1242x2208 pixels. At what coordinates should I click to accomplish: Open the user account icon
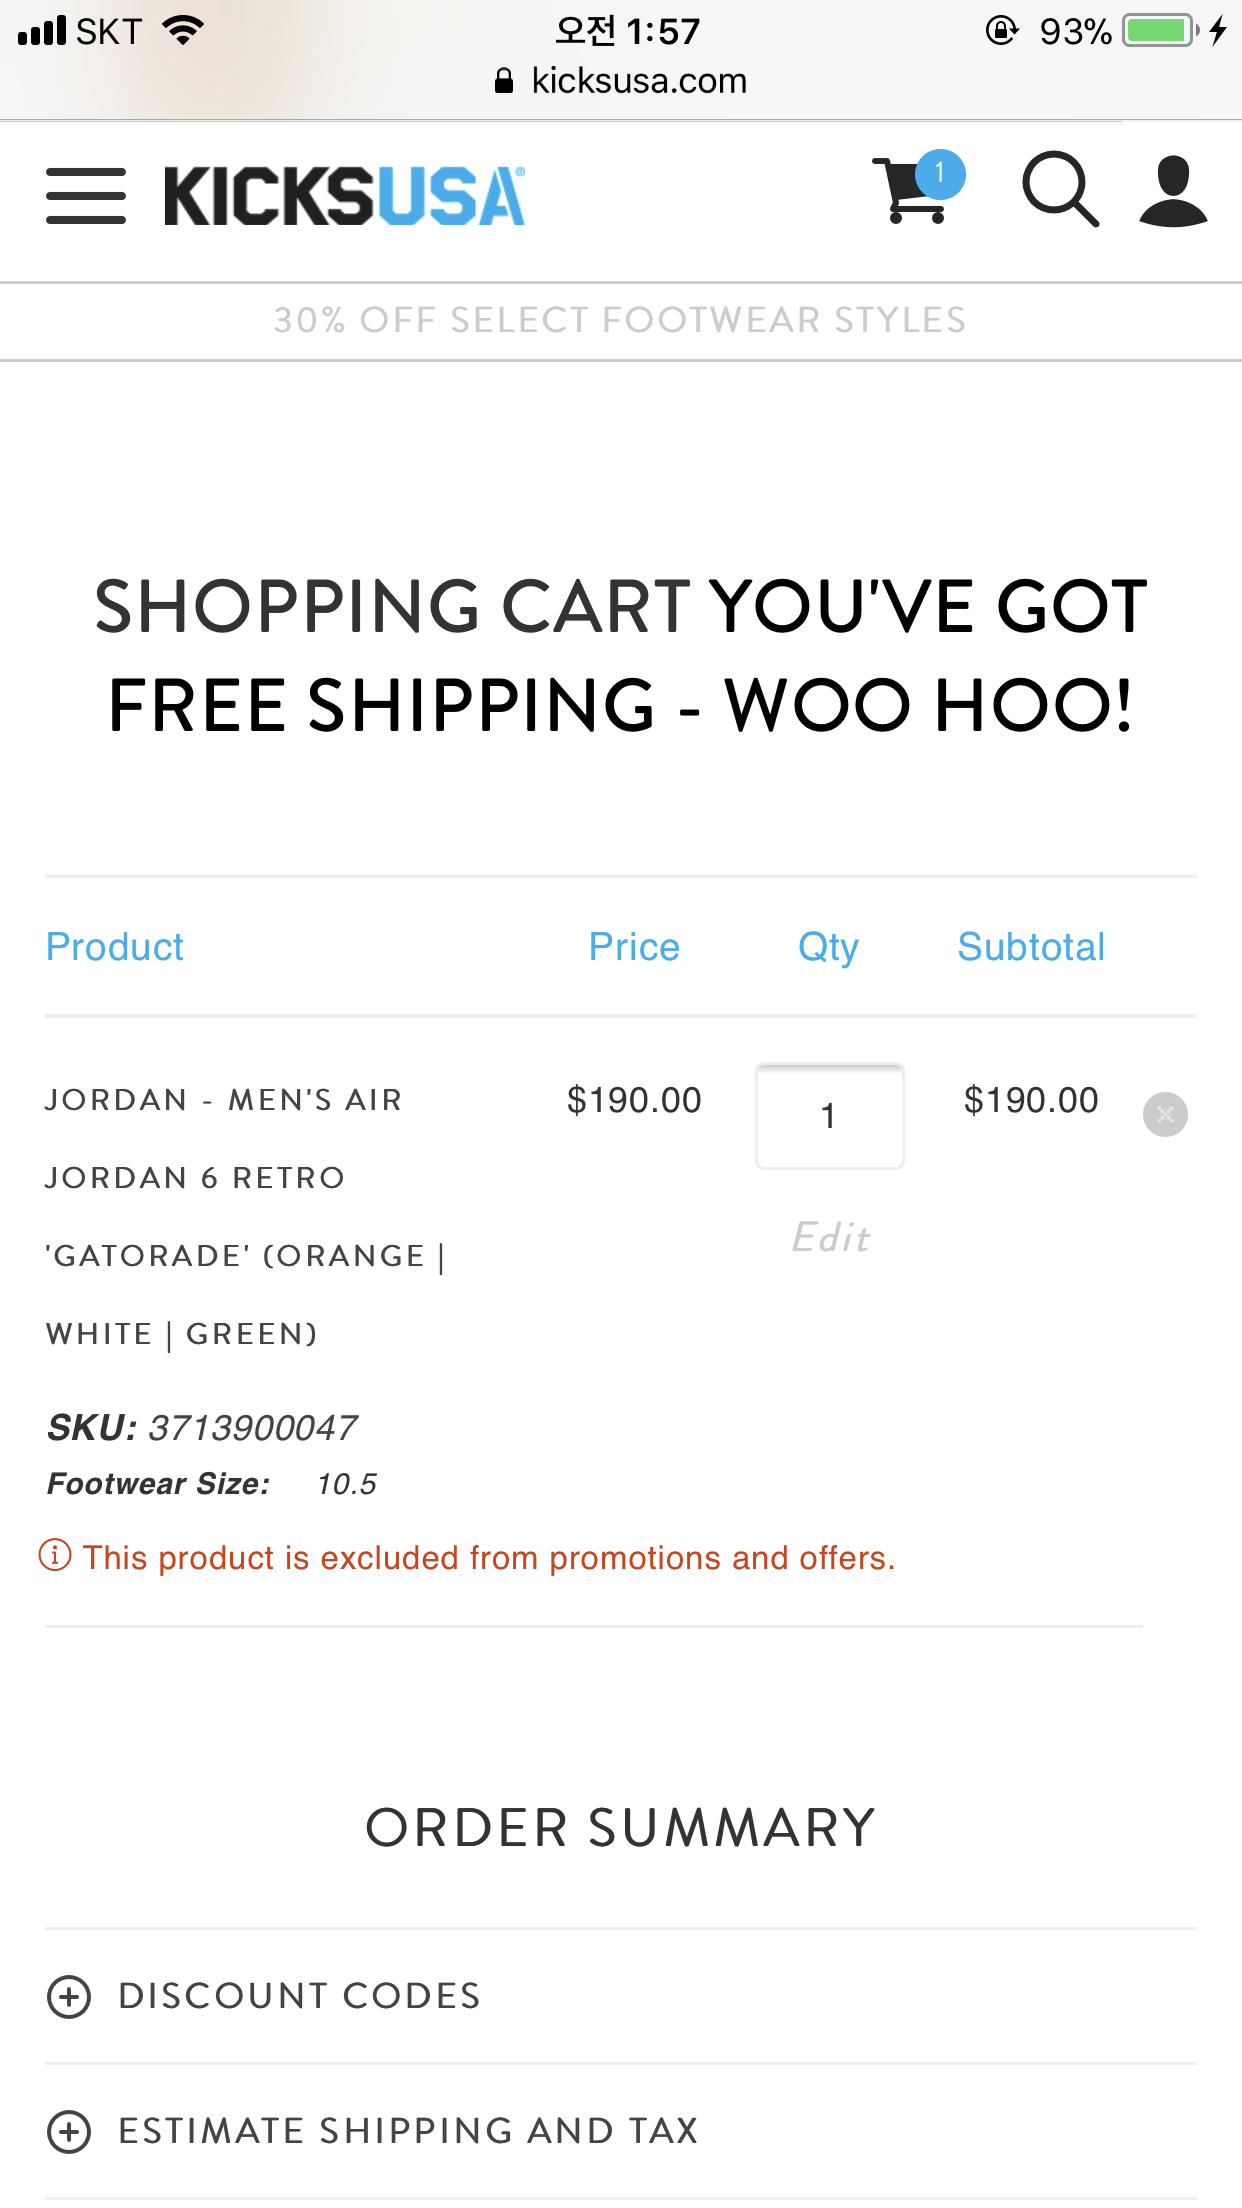(1173, 191)
